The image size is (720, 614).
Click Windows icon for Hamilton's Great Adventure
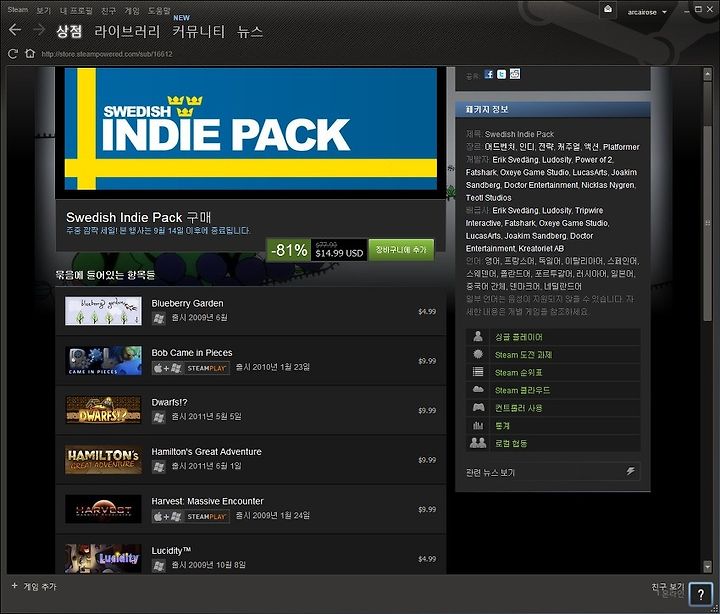pos(158,467)
